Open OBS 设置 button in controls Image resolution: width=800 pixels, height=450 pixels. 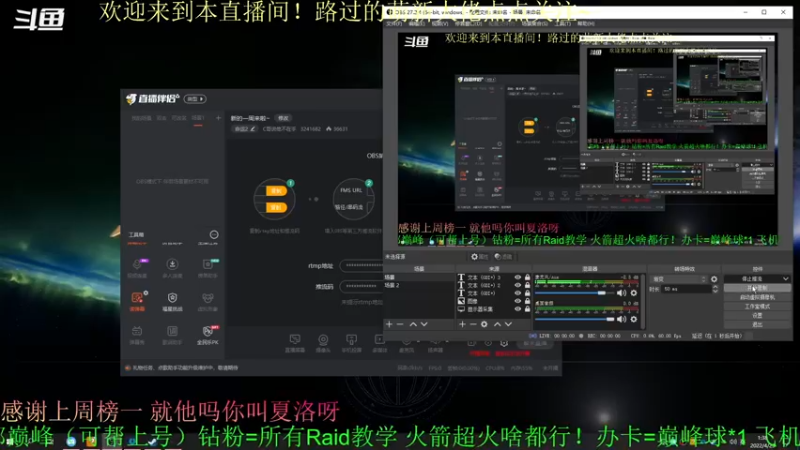pos(757,315)
